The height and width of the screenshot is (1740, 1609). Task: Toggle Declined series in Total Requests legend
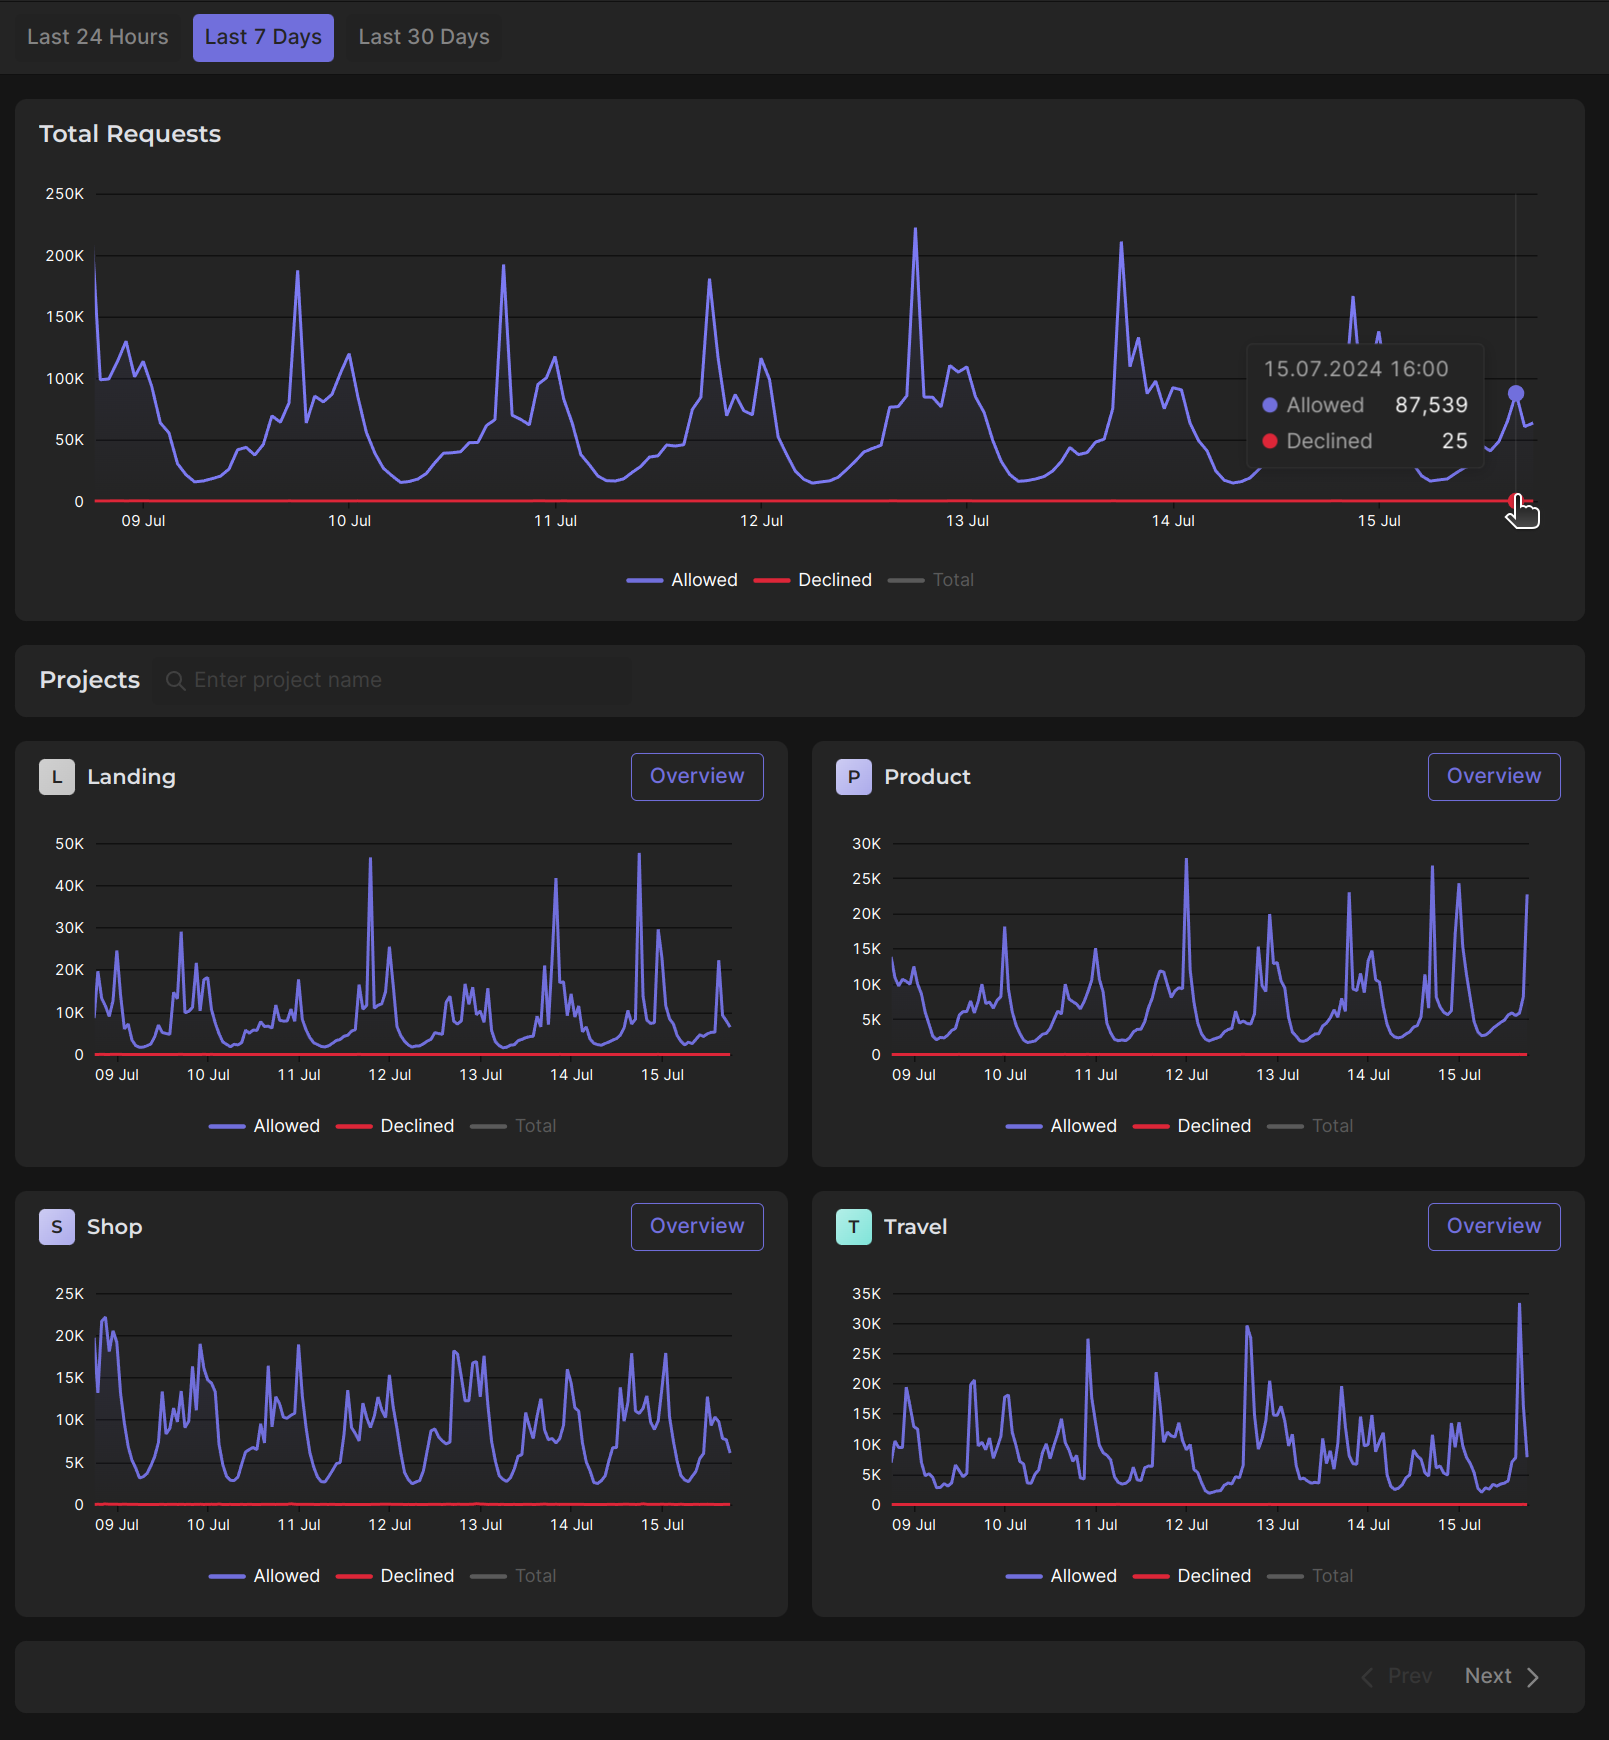[x=813, y=580]
